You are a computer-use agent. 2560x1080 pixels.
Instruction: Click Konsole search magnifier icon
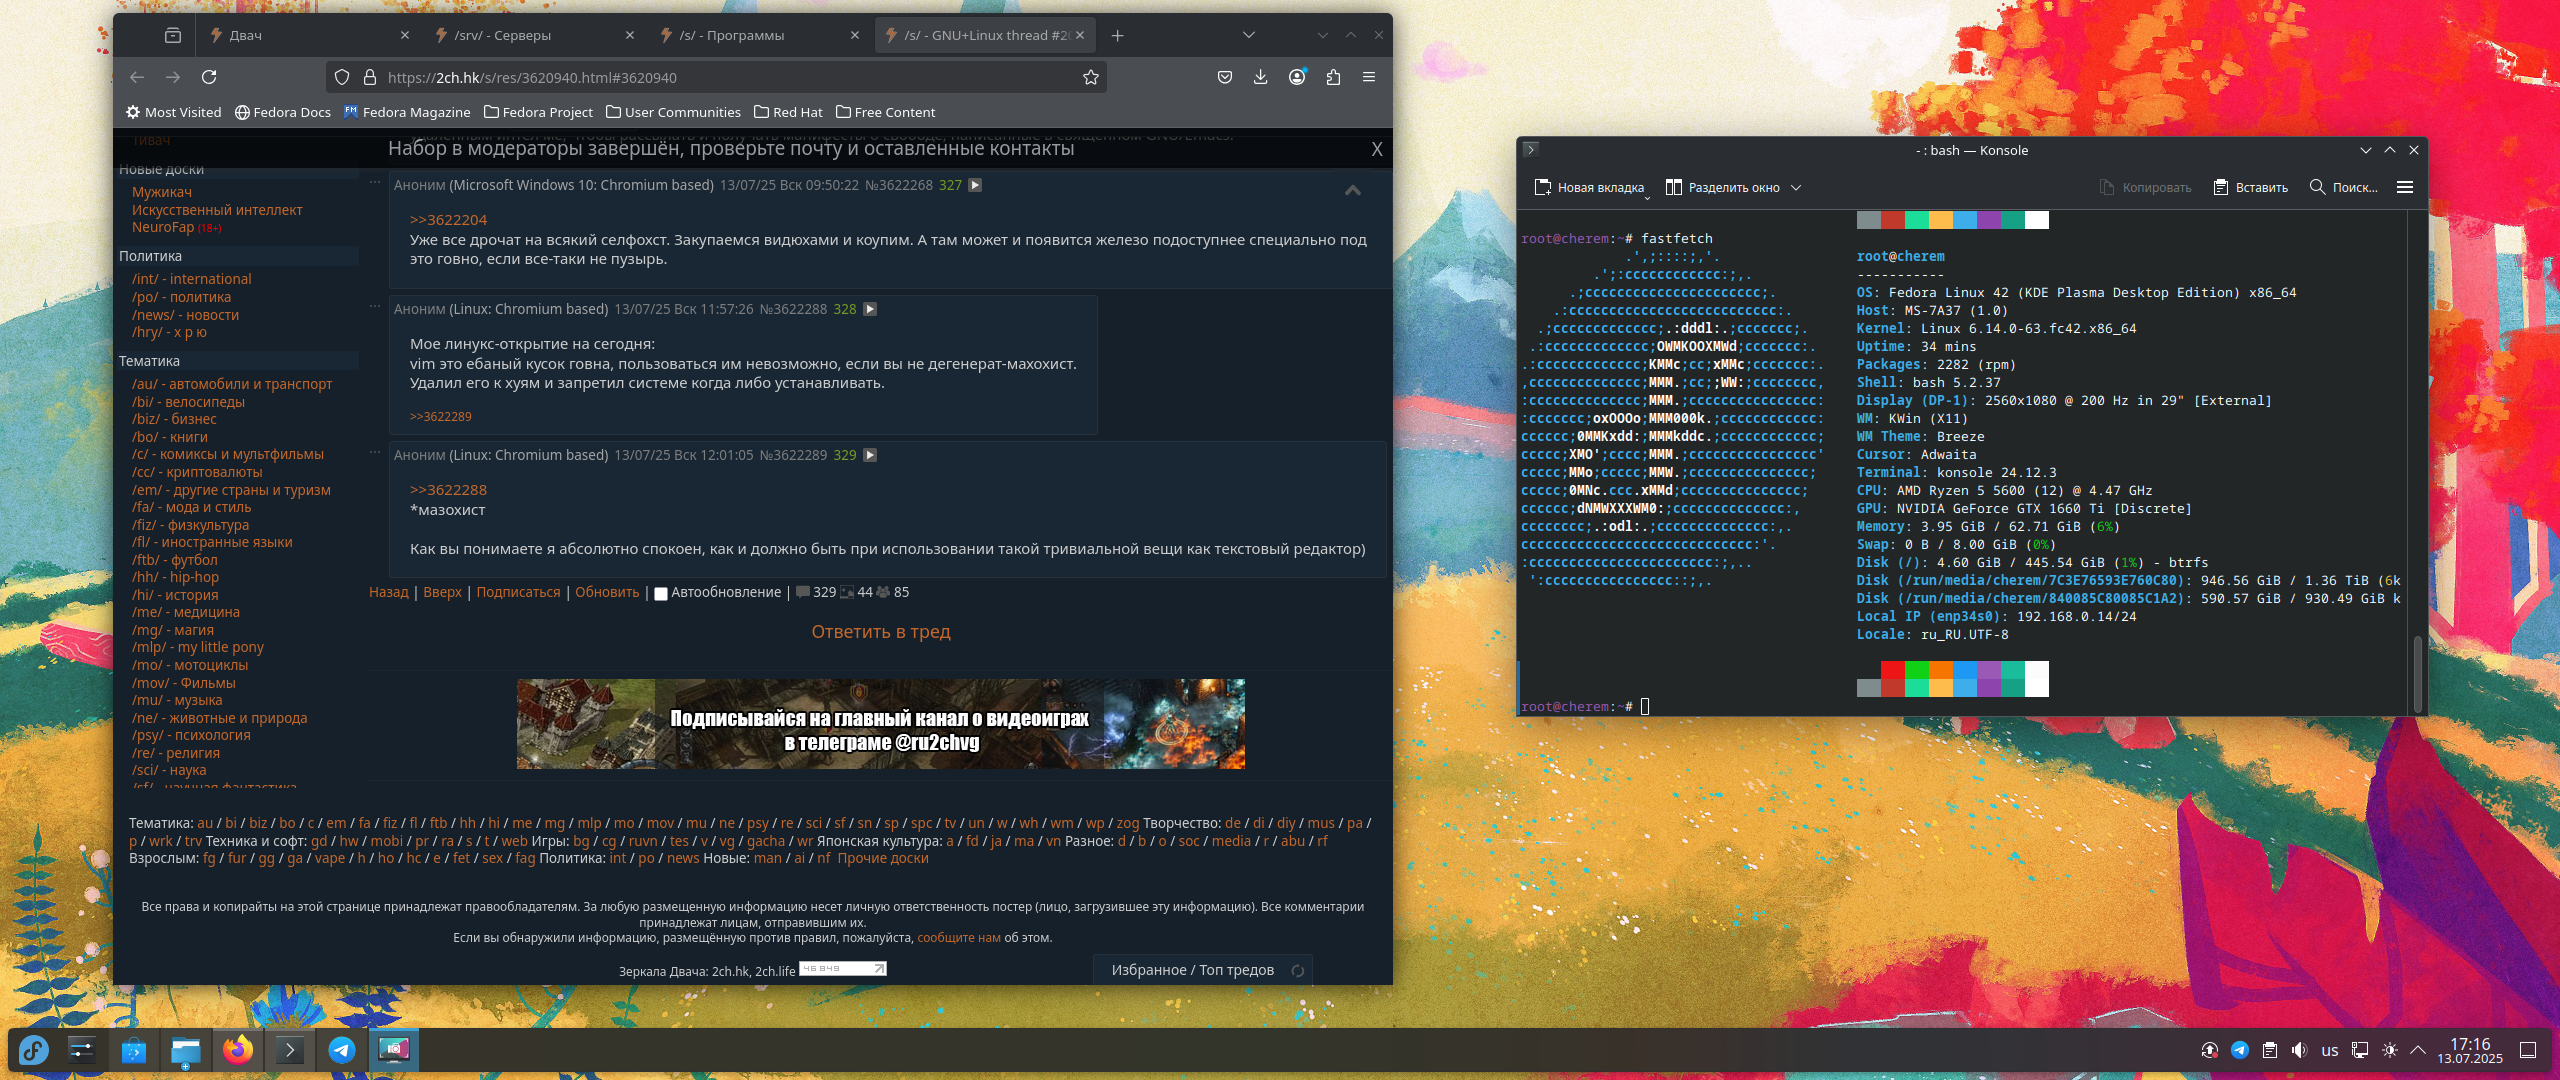point(2317,187)
